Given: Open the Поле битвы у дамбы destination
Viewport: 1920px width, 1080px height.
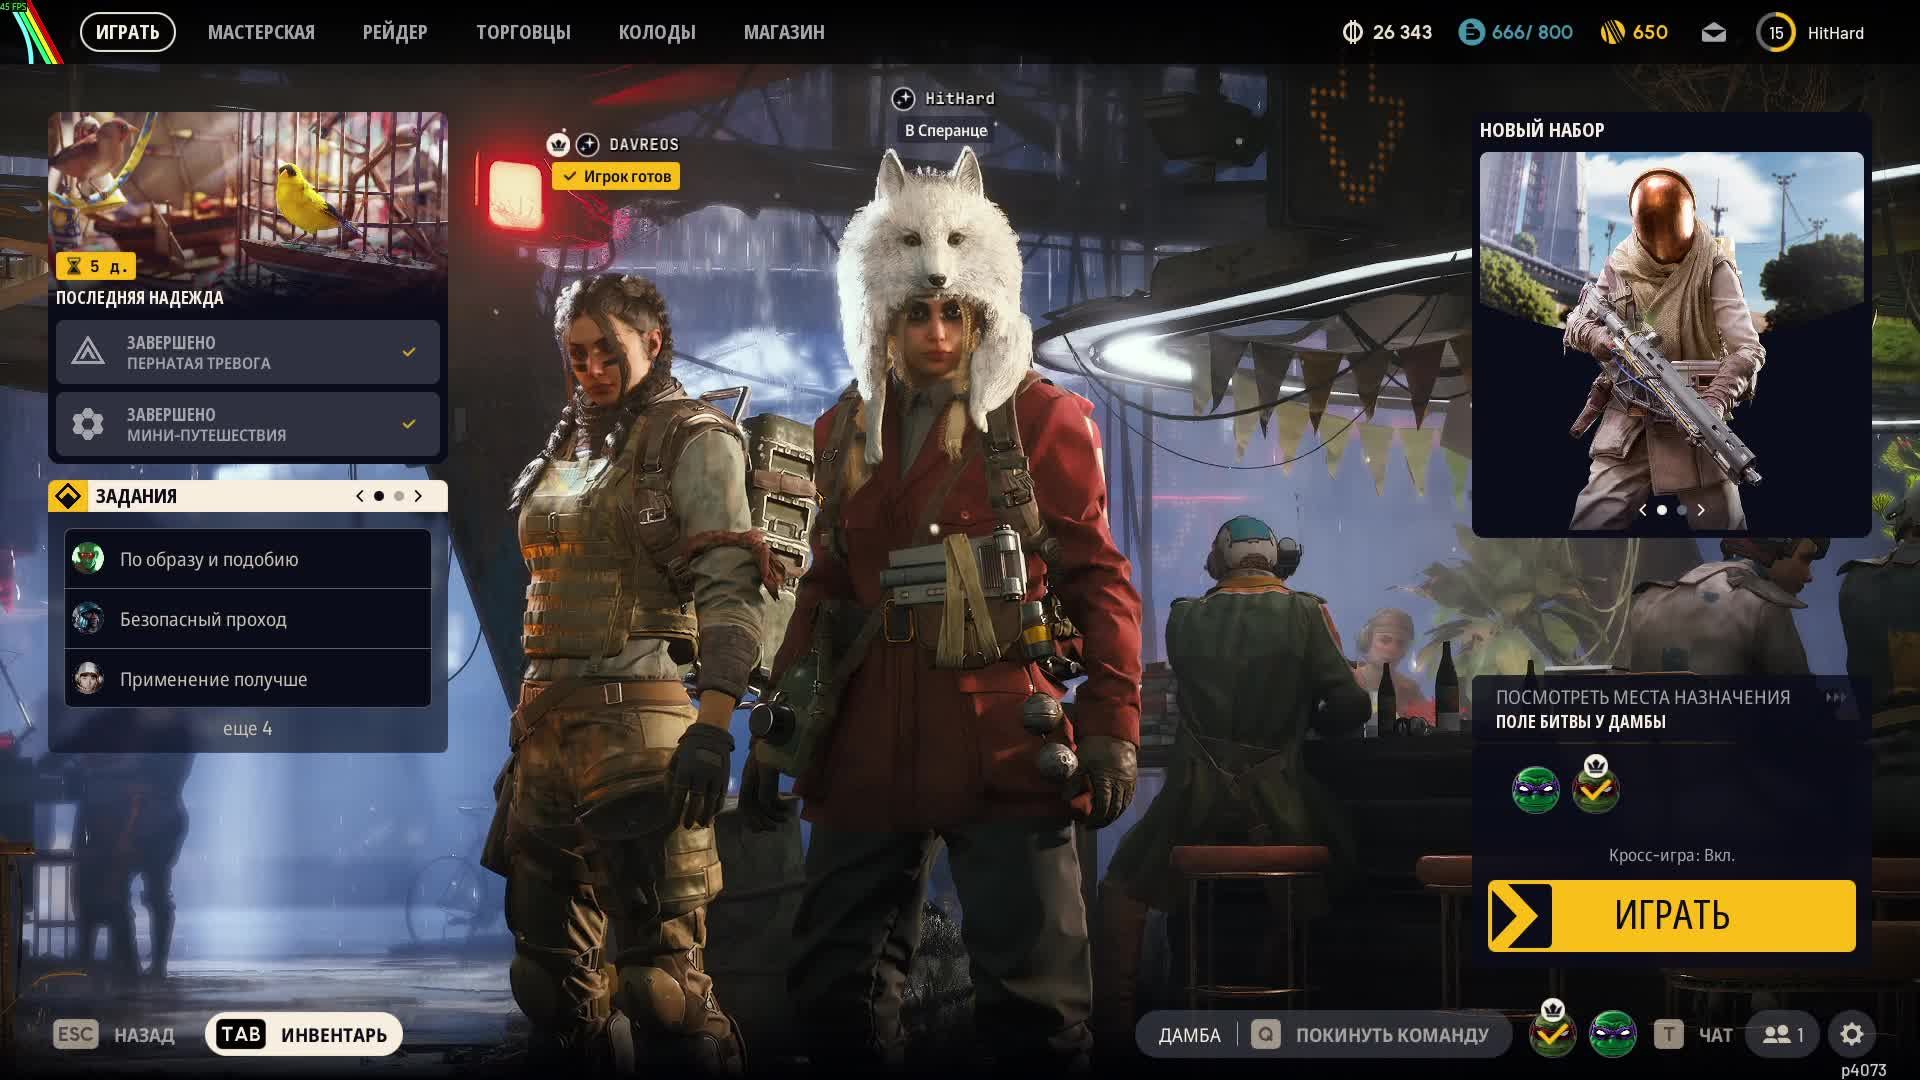Looking at the screenshot, I should click(1581, 721).
